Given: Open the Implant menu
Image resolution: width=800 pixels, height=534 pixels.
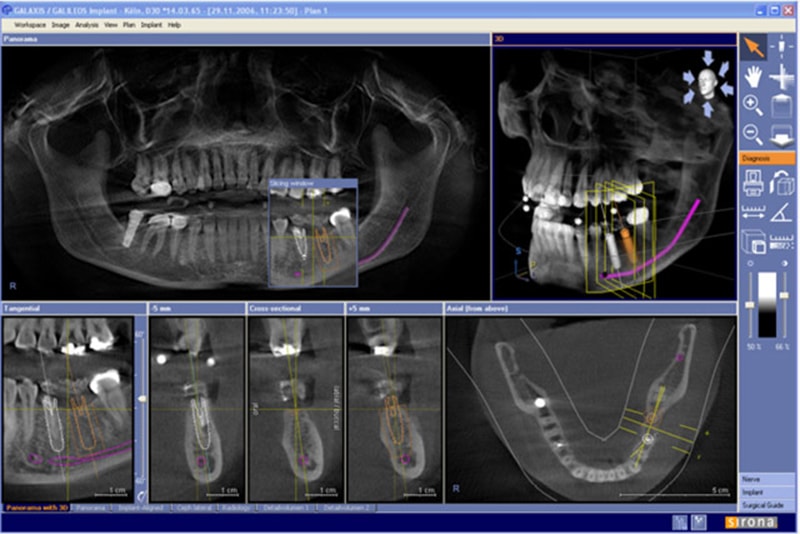Looking at the screenshot, I should [x=152, y=23].
